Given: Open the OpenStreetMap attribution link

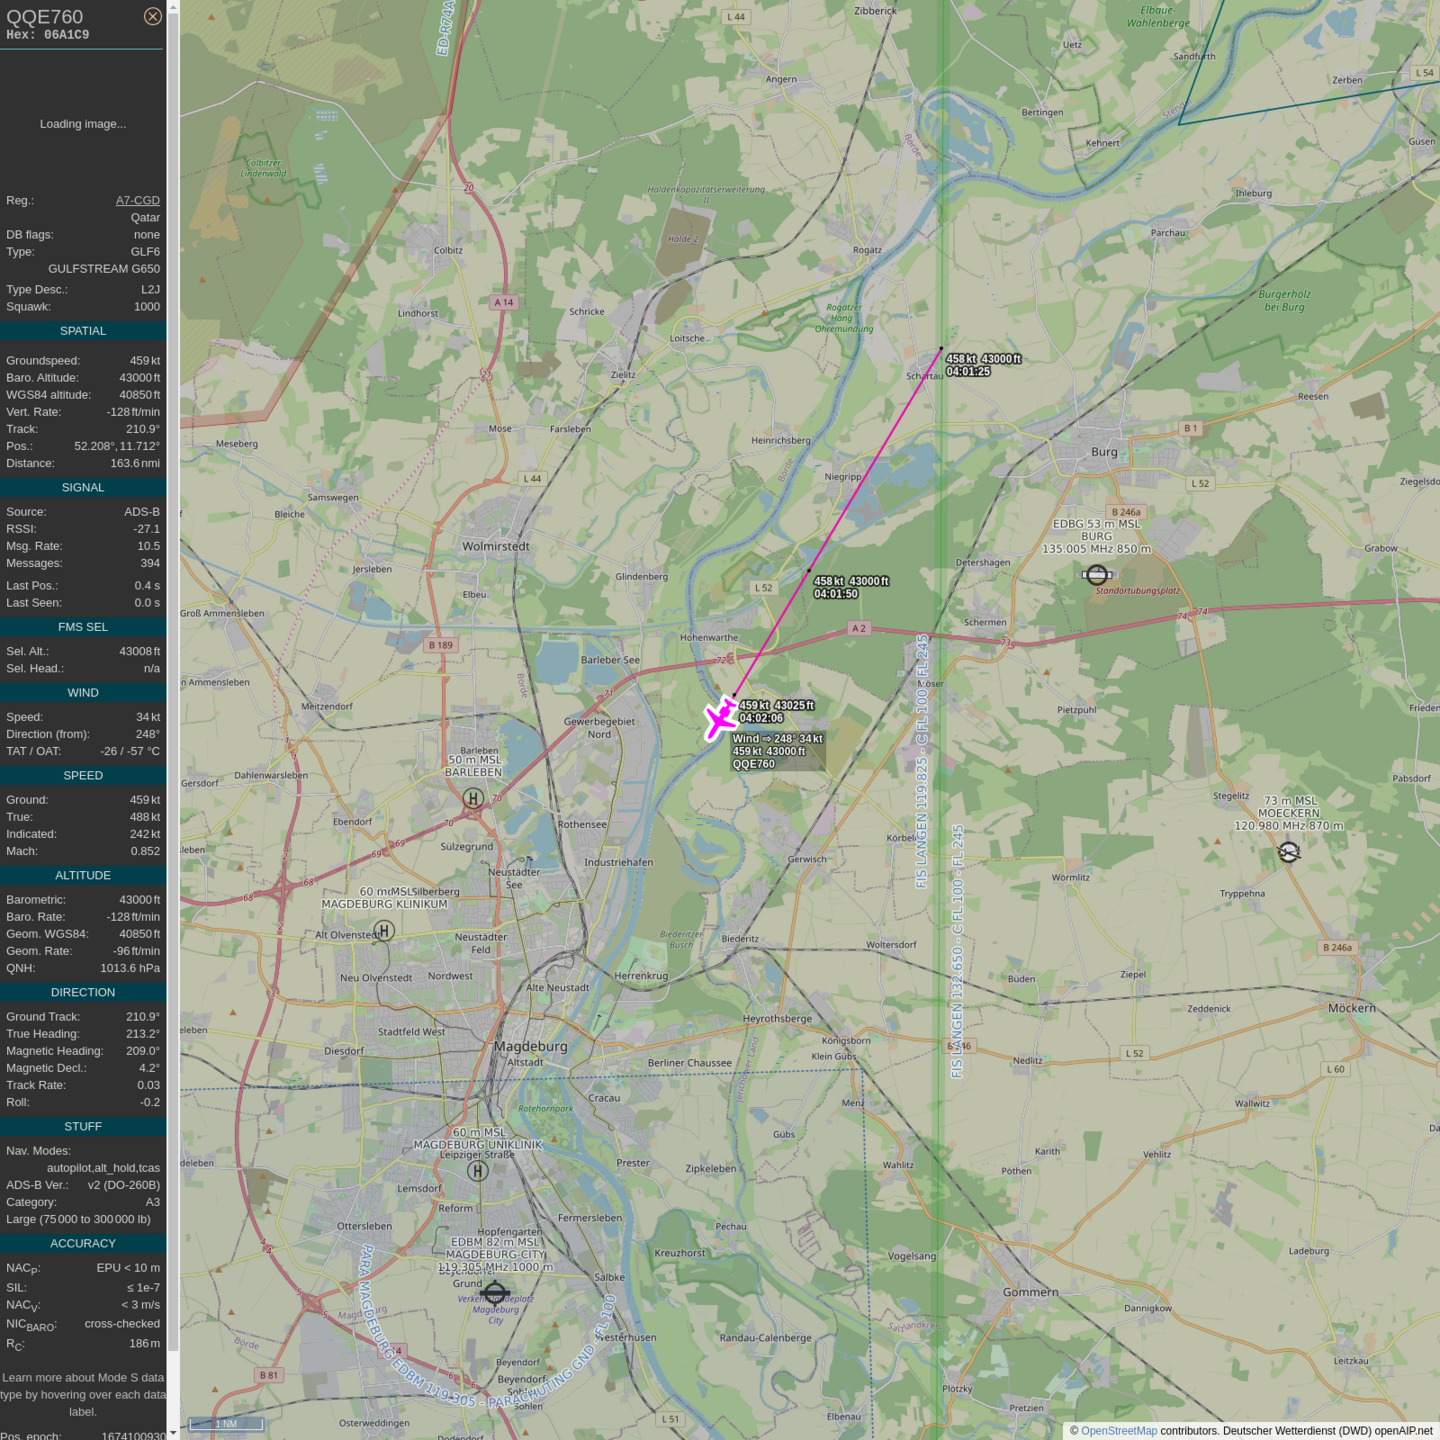Looking at the screenshot, I should tap(1118, 1431).
